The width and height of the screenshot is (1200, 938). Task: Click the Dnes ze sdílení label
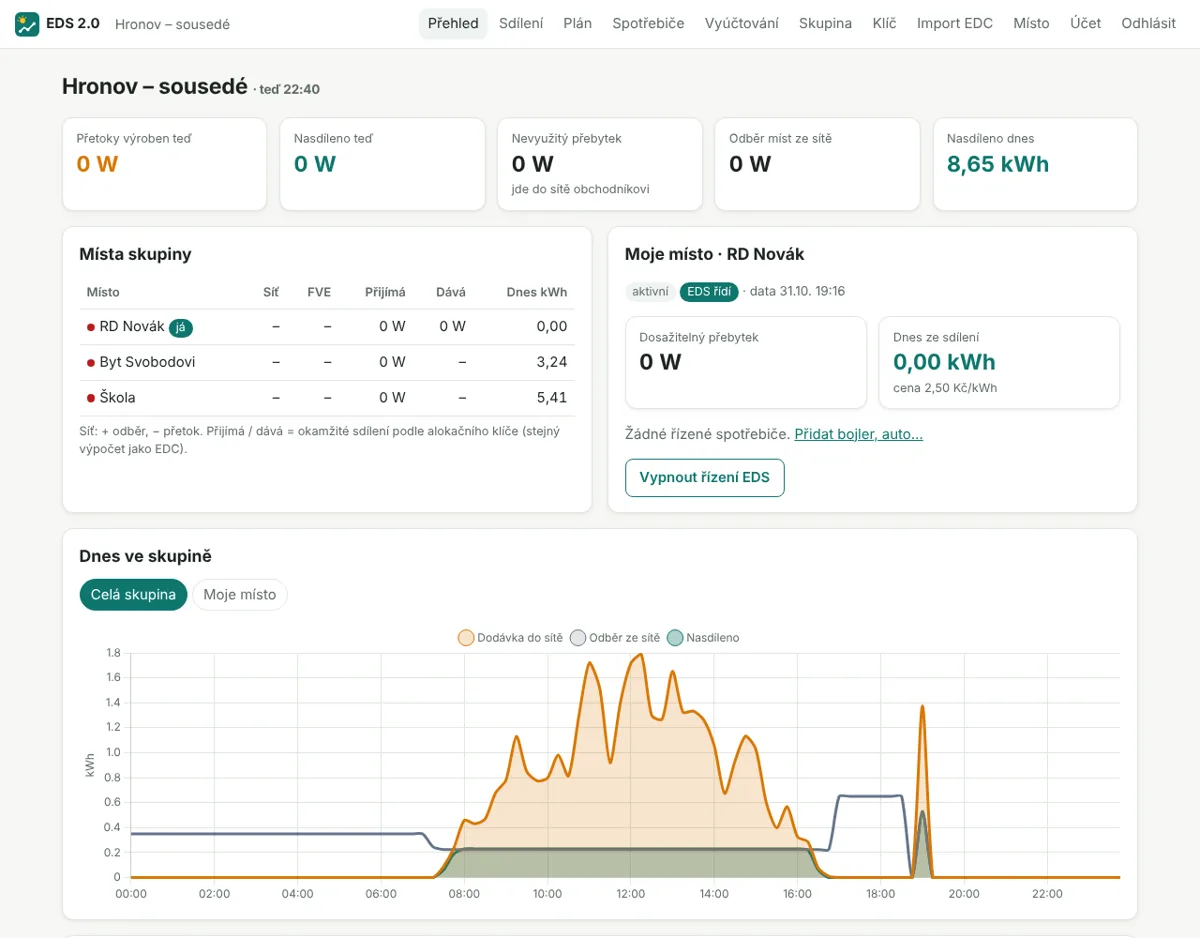pos(936,337)
